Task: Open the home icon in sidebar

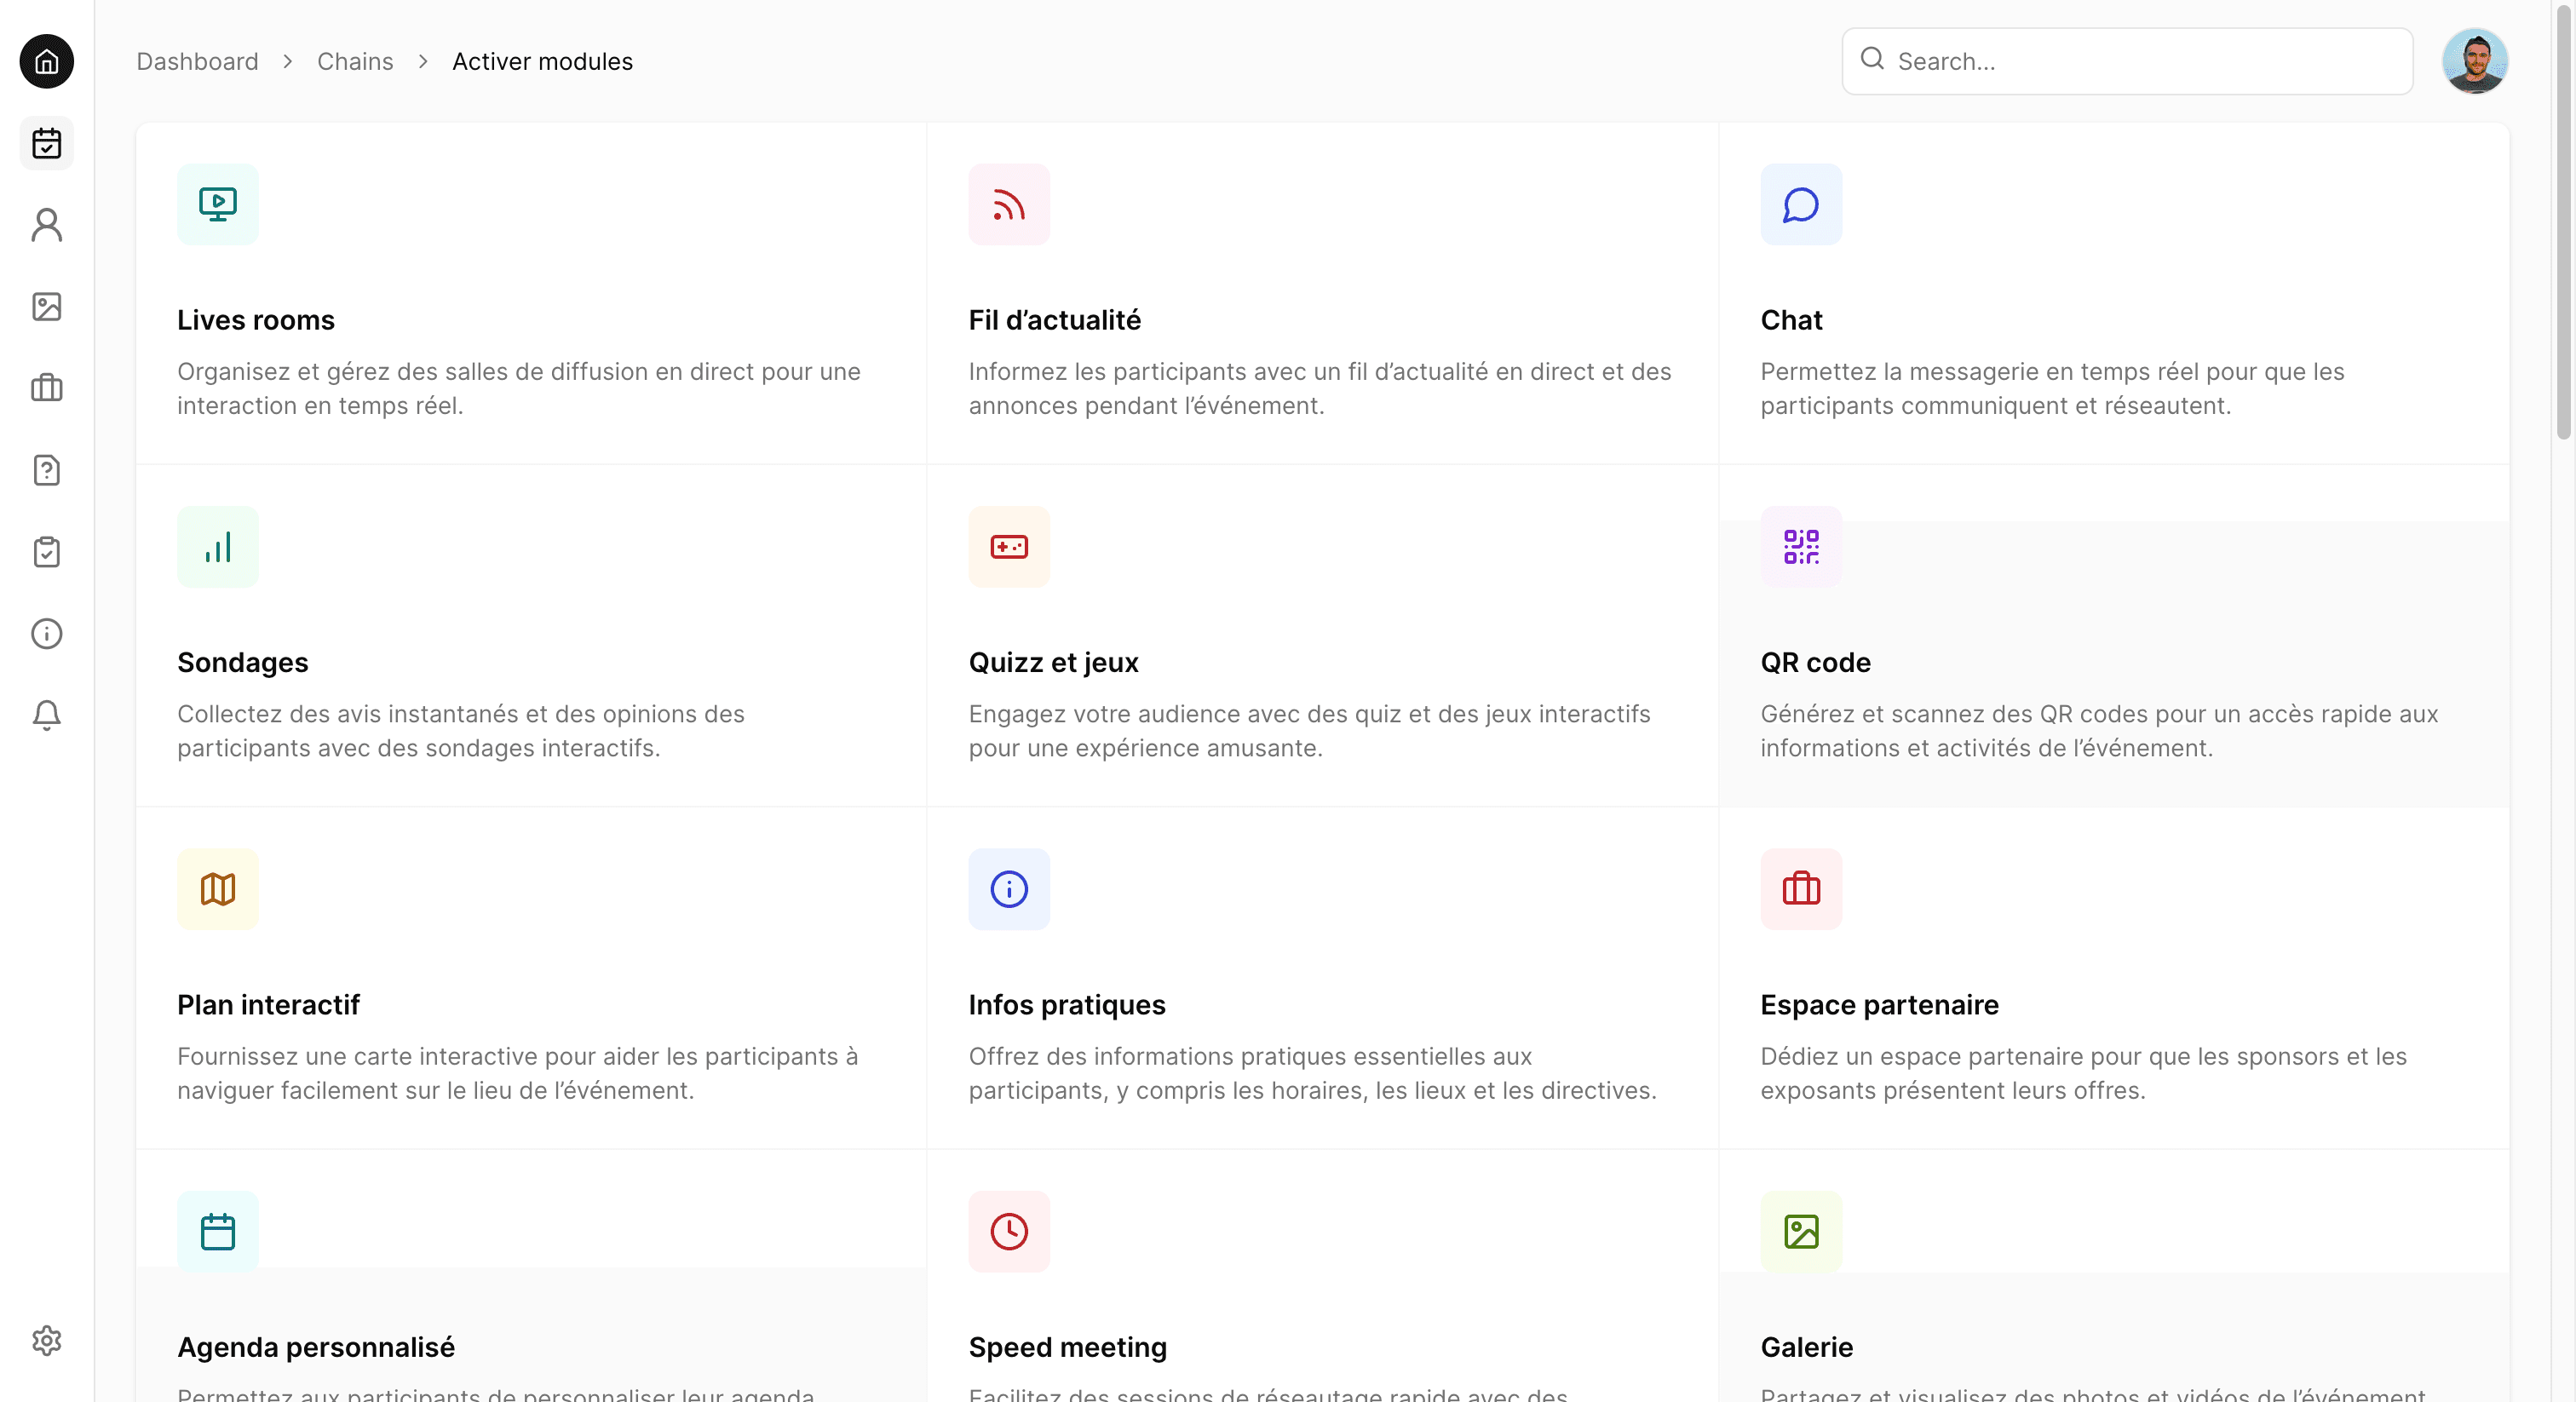Action: point(46,61)
